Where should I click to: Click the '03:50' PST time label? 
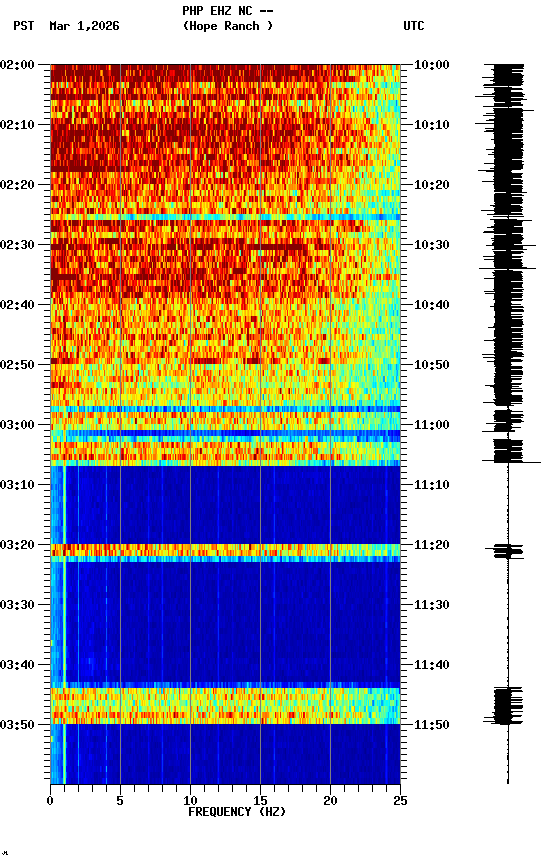pyautogui.click(x=17, y=725)
